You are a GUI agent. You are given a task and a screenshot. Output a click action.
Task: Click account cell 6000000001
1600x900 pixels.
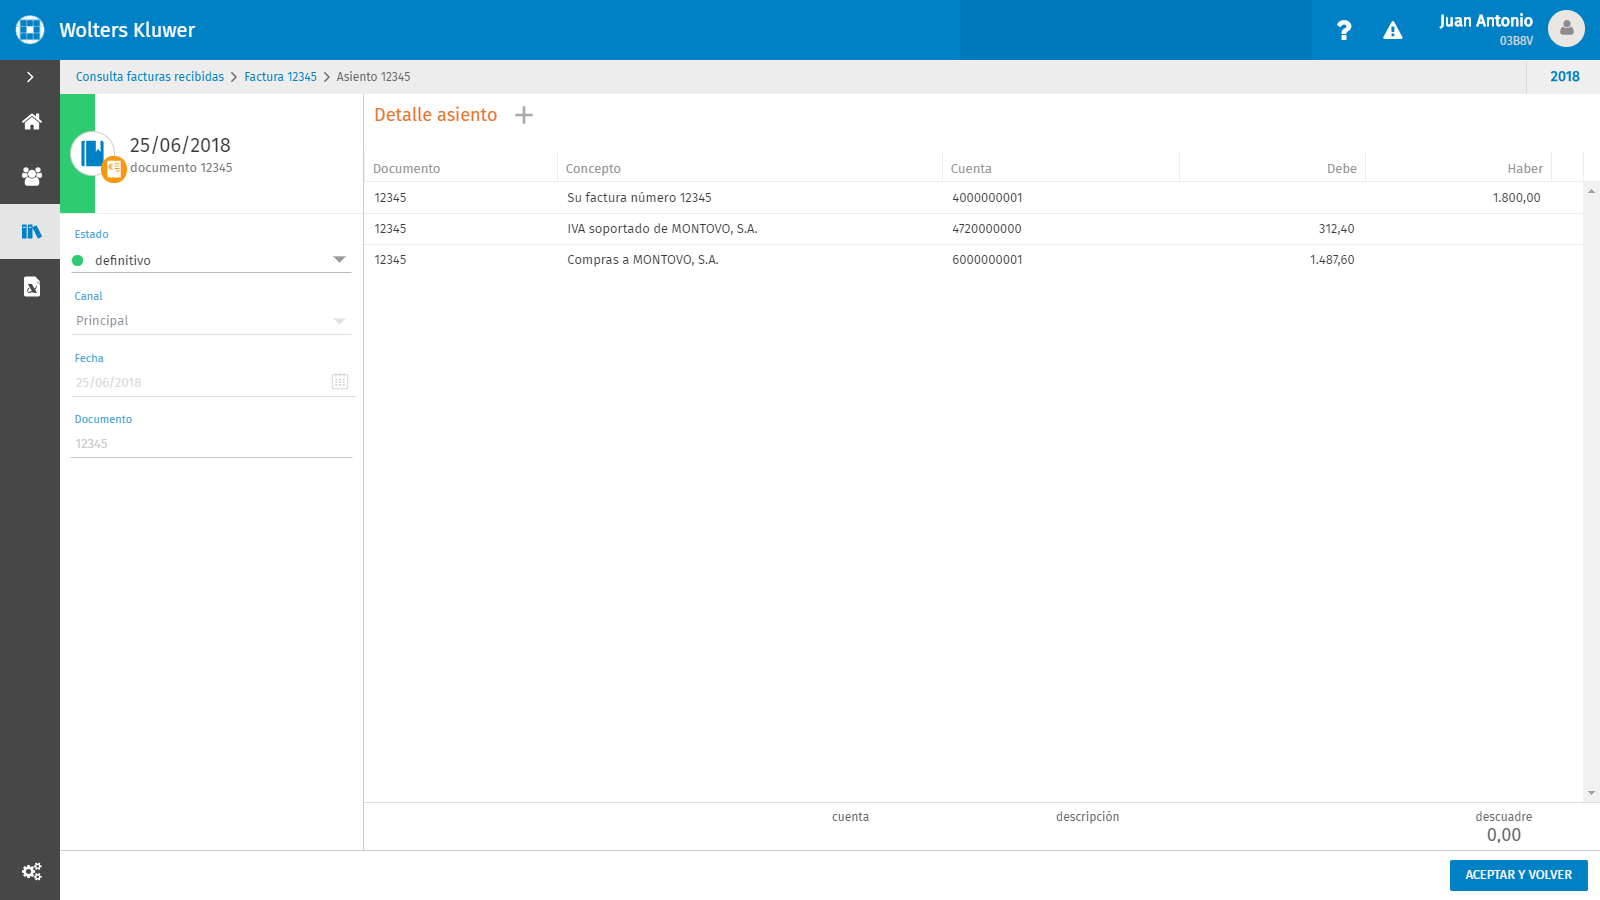tap(987, 260)
